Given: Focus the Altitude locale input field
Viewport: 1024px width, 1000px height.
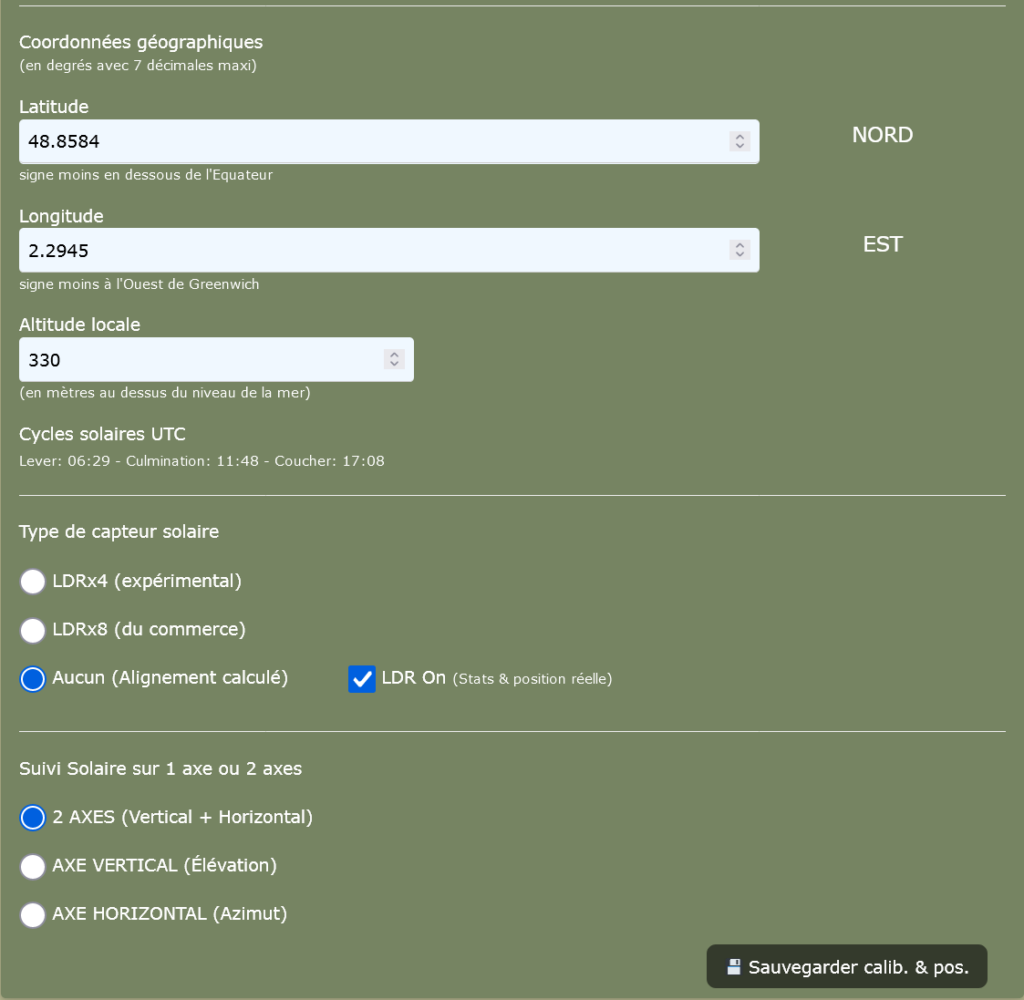Looking at the screenshot, I should click(x=200, y=360).
